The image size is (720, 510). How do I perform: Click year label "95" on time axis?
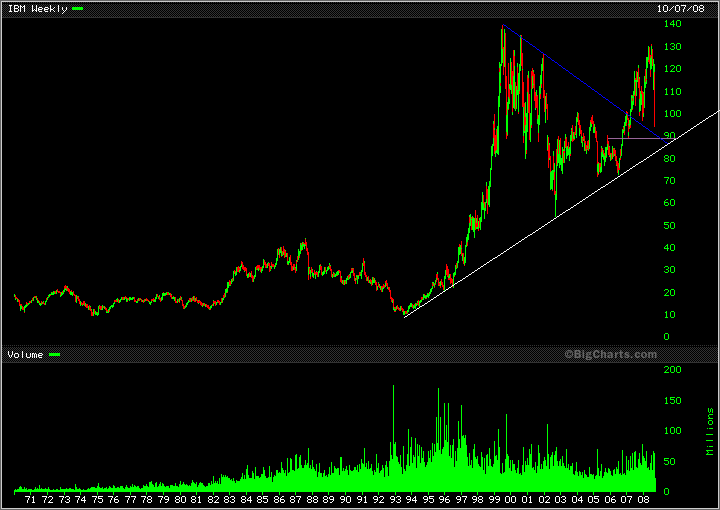coord(428,499)
